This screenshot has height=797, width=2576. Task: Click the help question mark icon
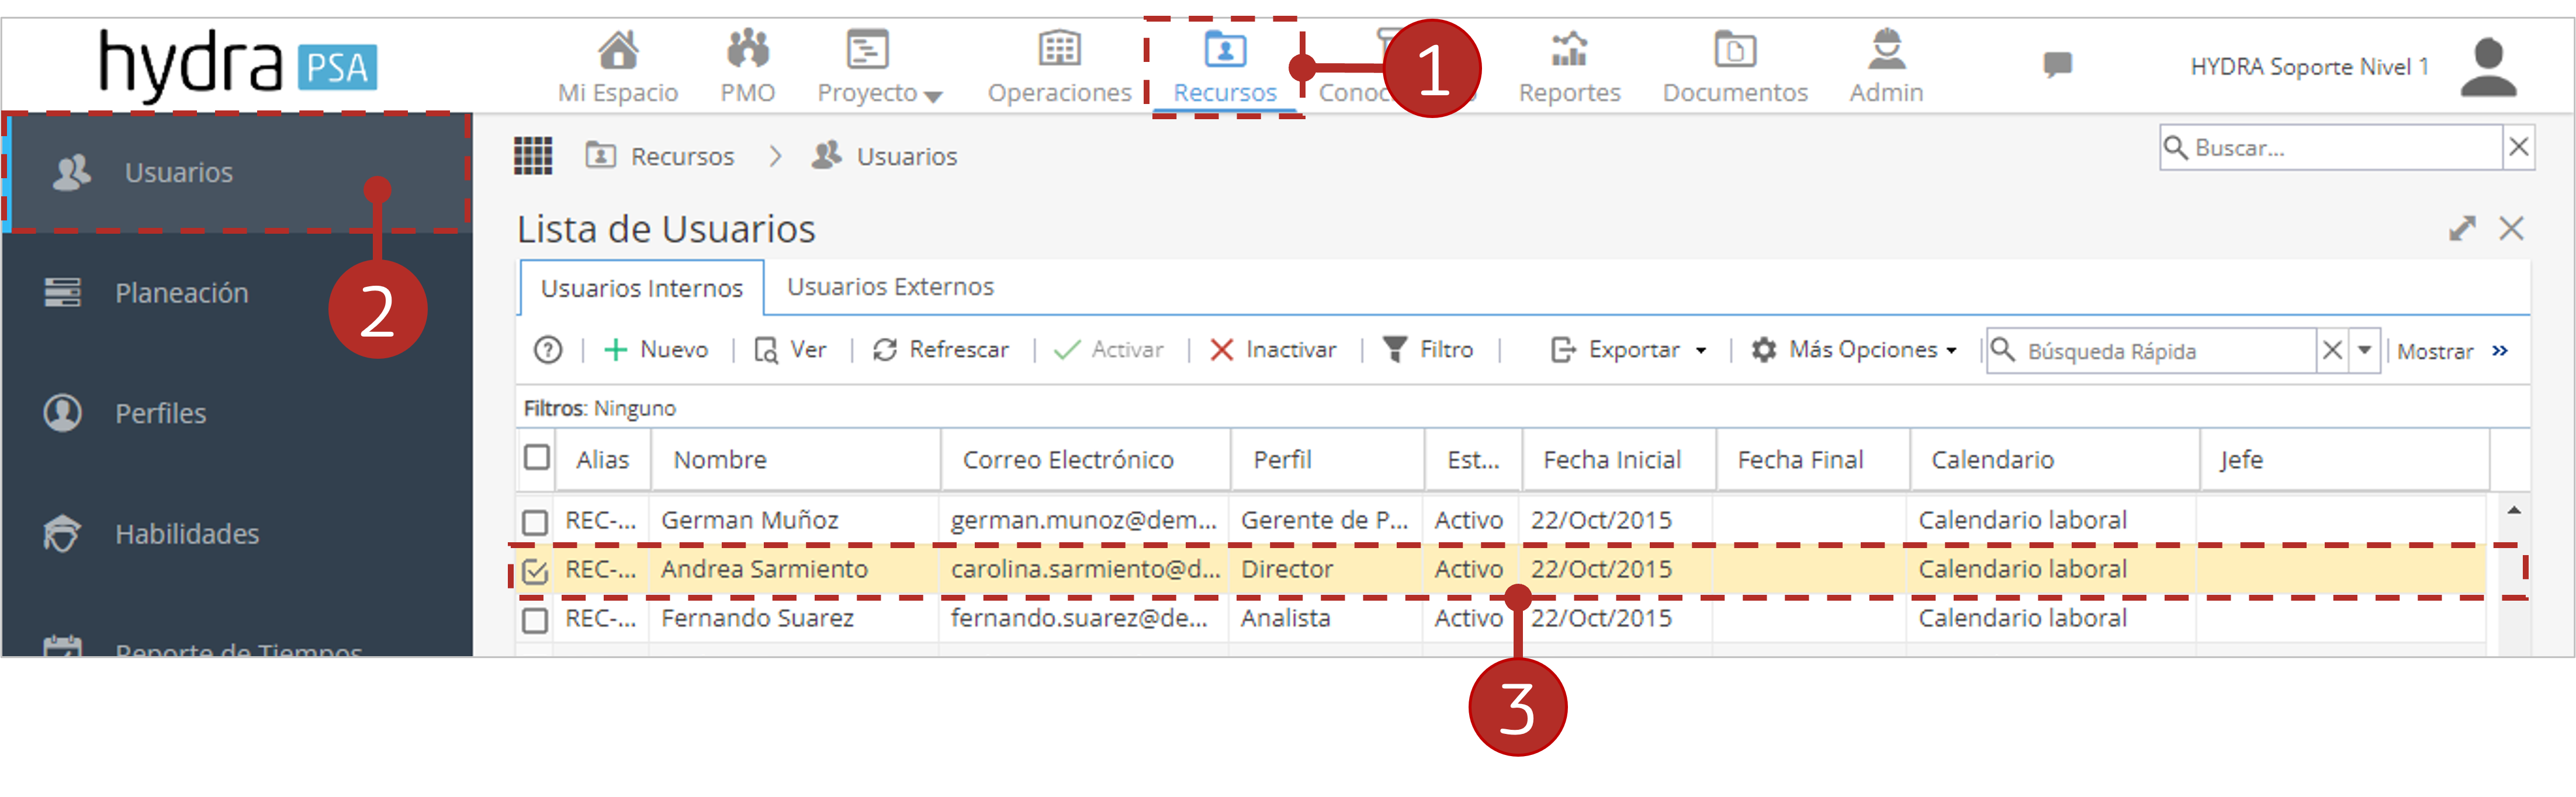pos(548,350)
